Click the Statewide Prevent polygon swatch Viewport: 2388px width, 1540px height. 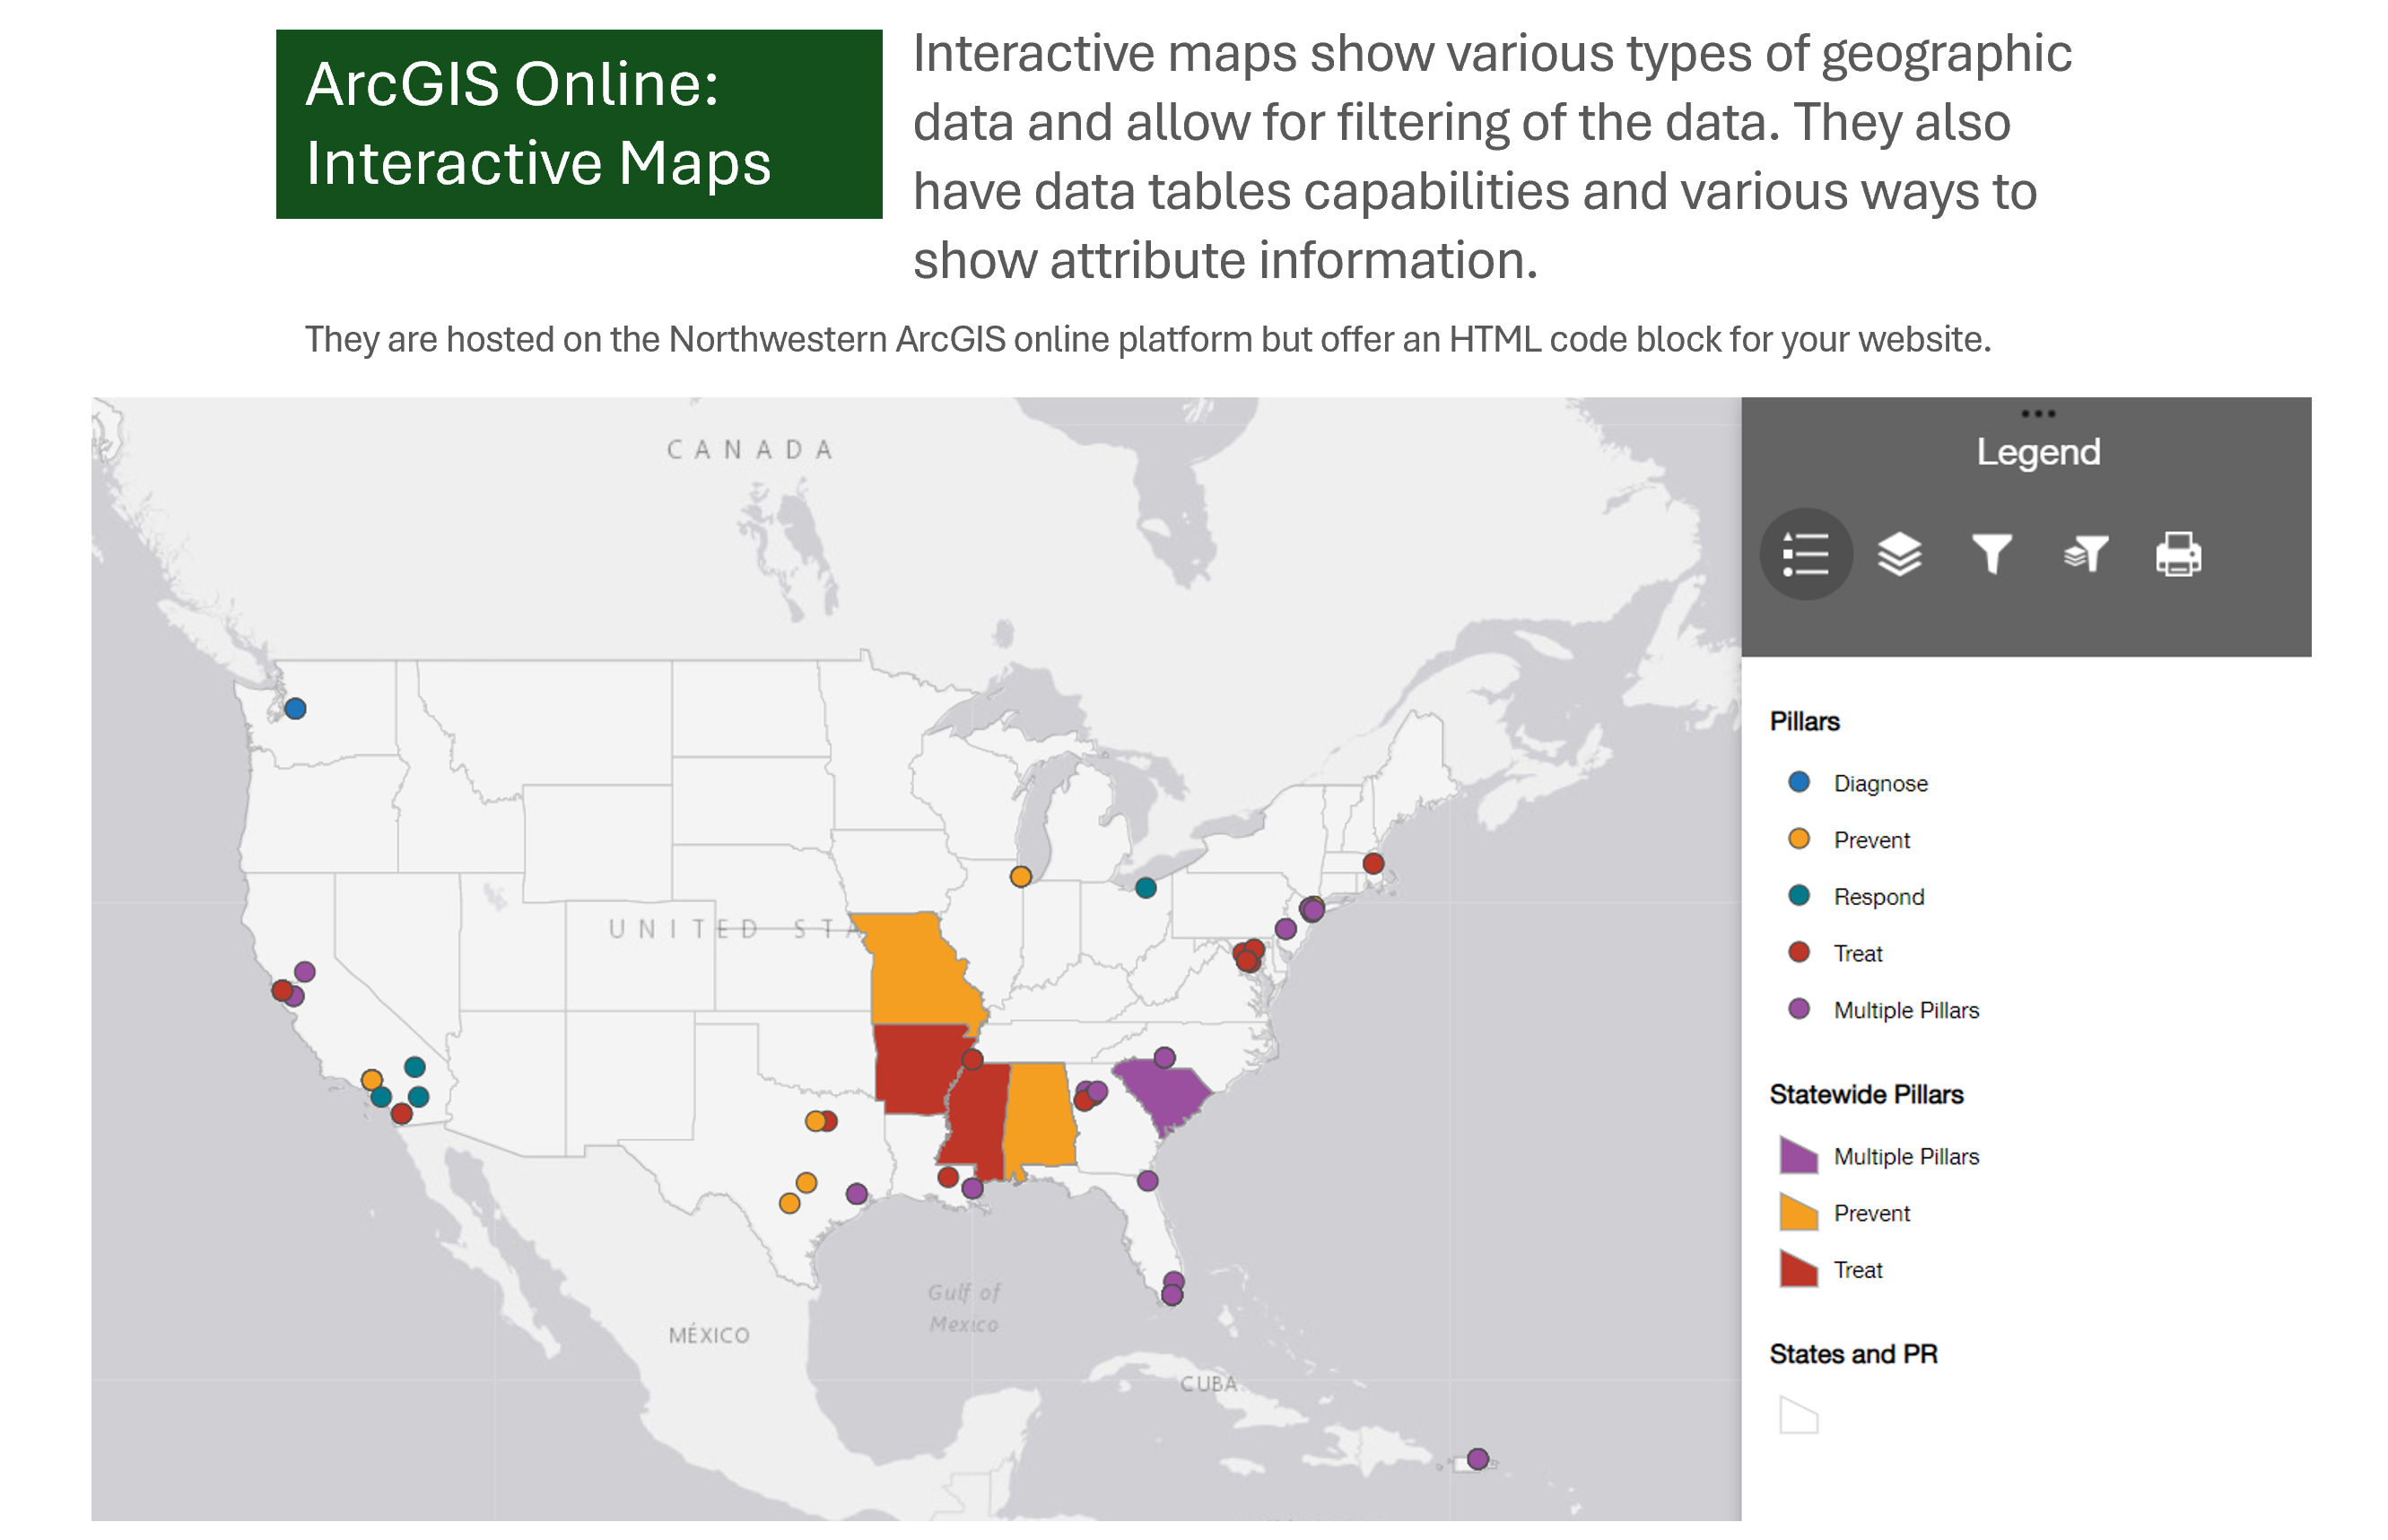point(1798,1212)
